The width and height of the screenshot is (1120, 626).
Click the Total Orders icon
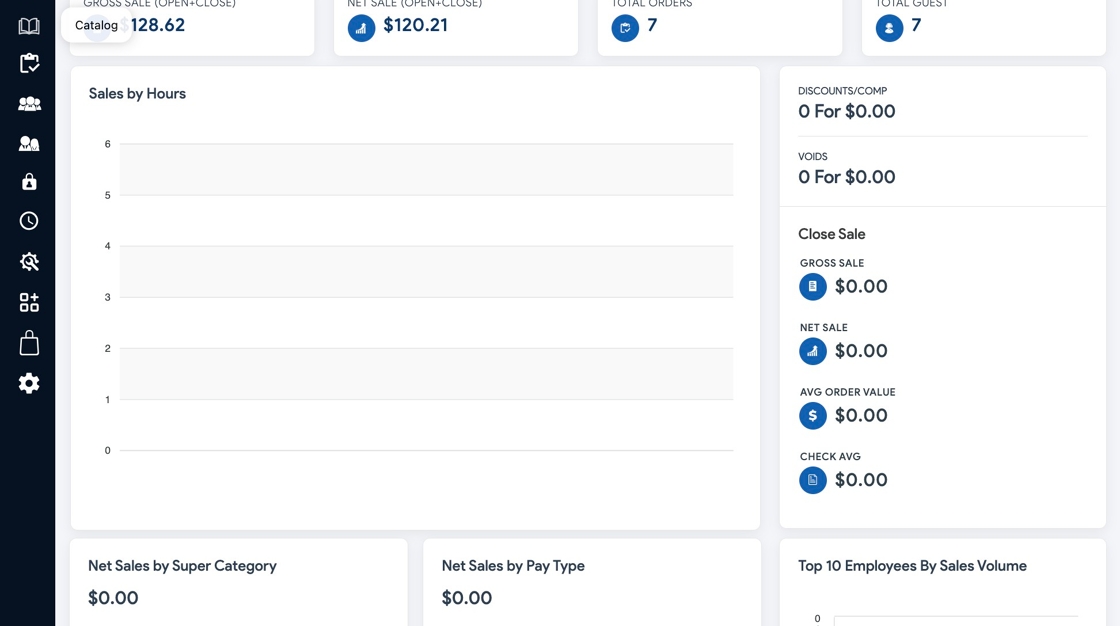[x=625, y=28]
